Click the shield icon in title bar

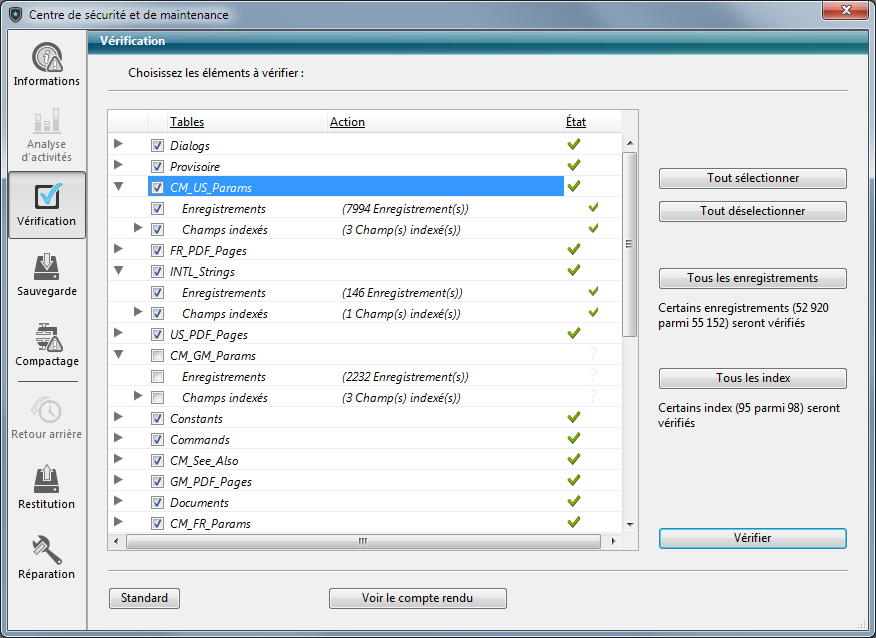click(x=16, y=15)
